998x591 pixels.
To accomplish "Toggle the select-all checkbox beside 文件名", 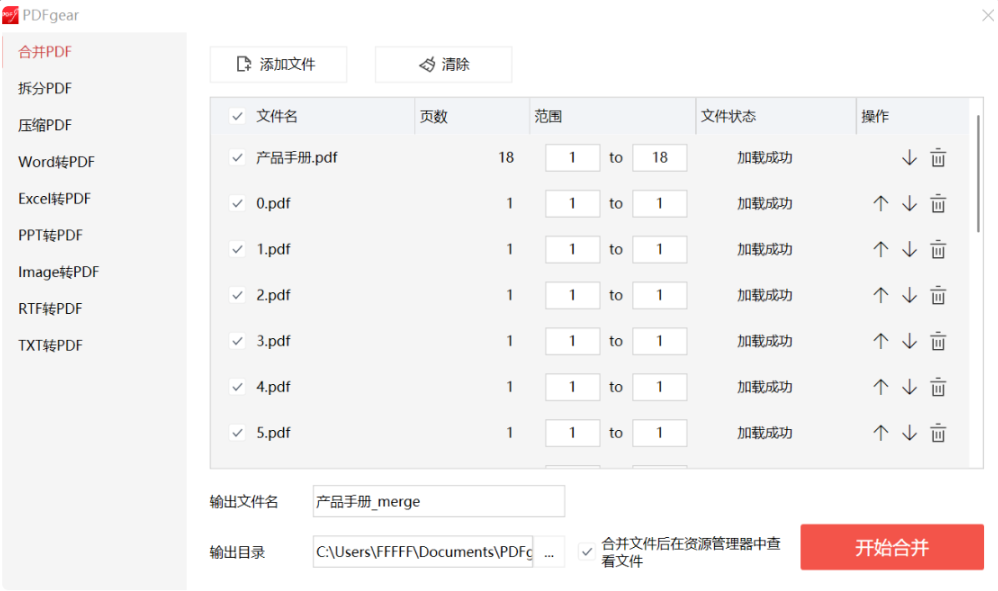I will click(237, 116).
